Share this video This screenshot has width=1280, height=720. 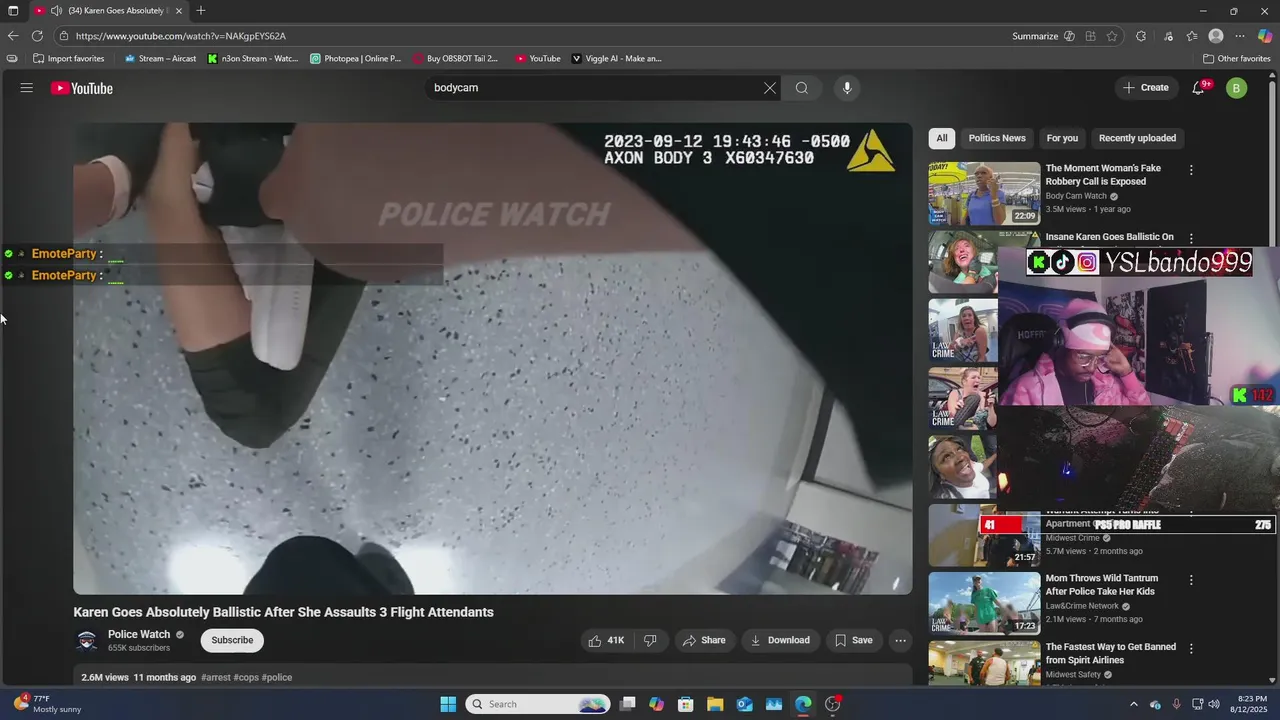coord(704,640)
